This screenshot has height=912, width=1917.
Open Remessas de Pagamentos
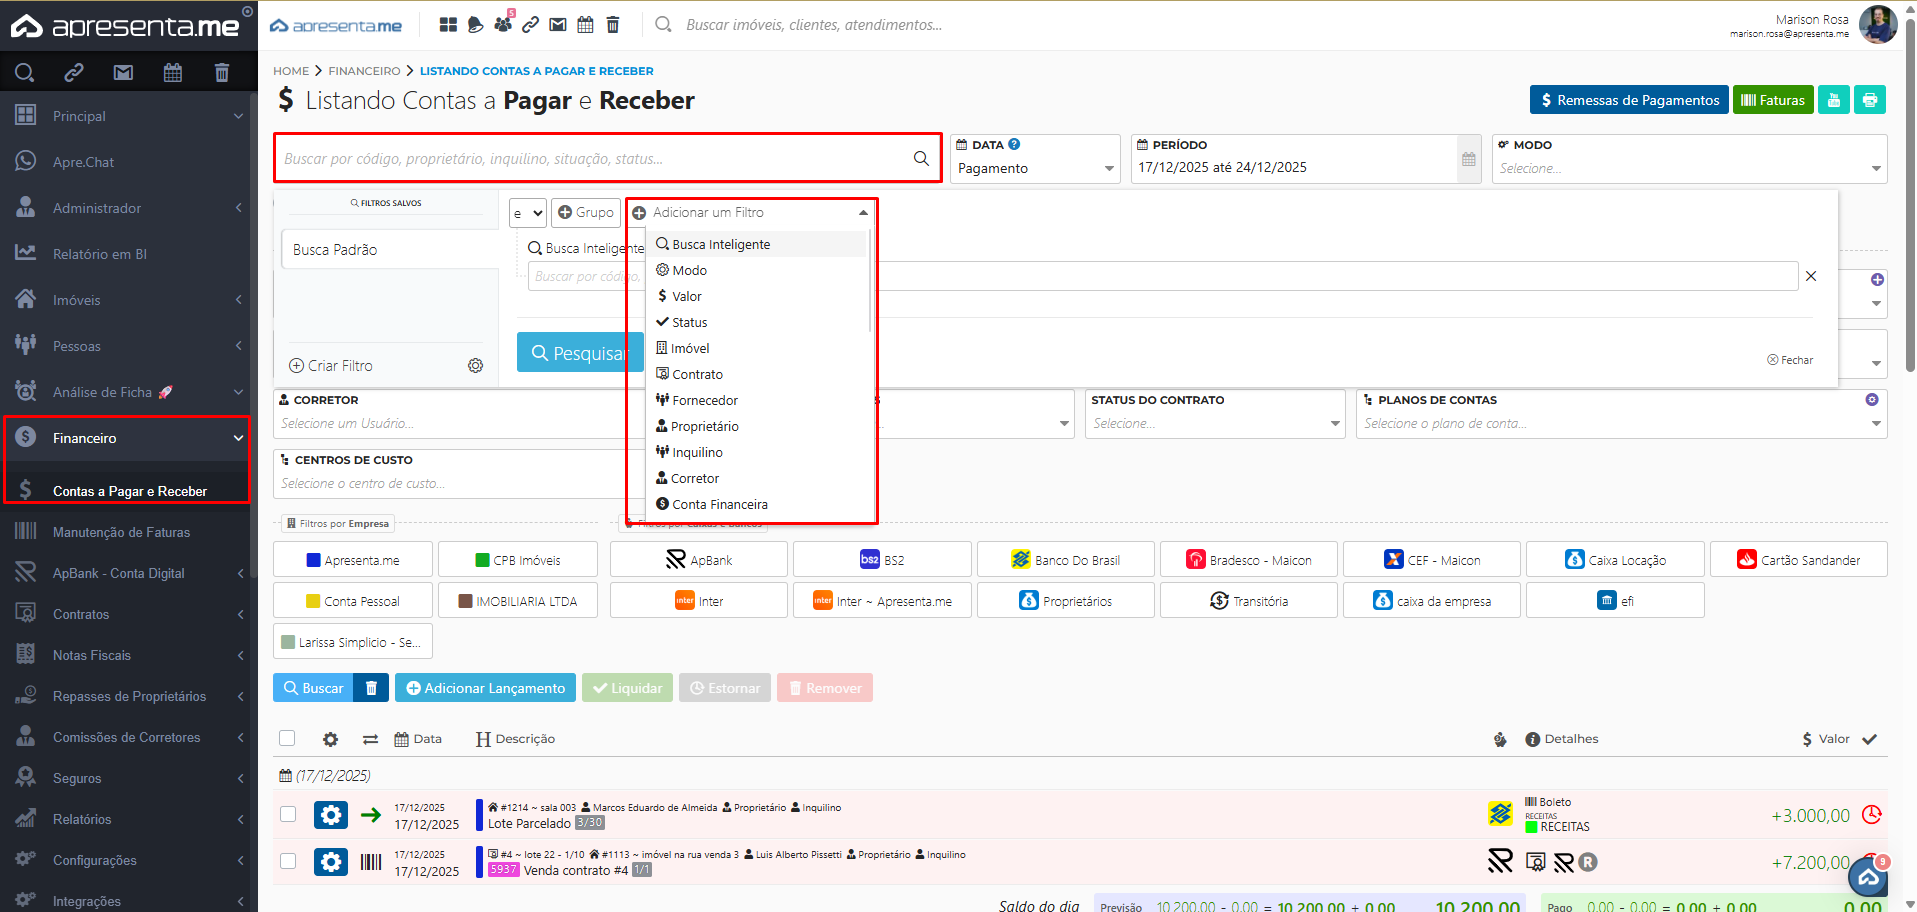pos(1628,100)
